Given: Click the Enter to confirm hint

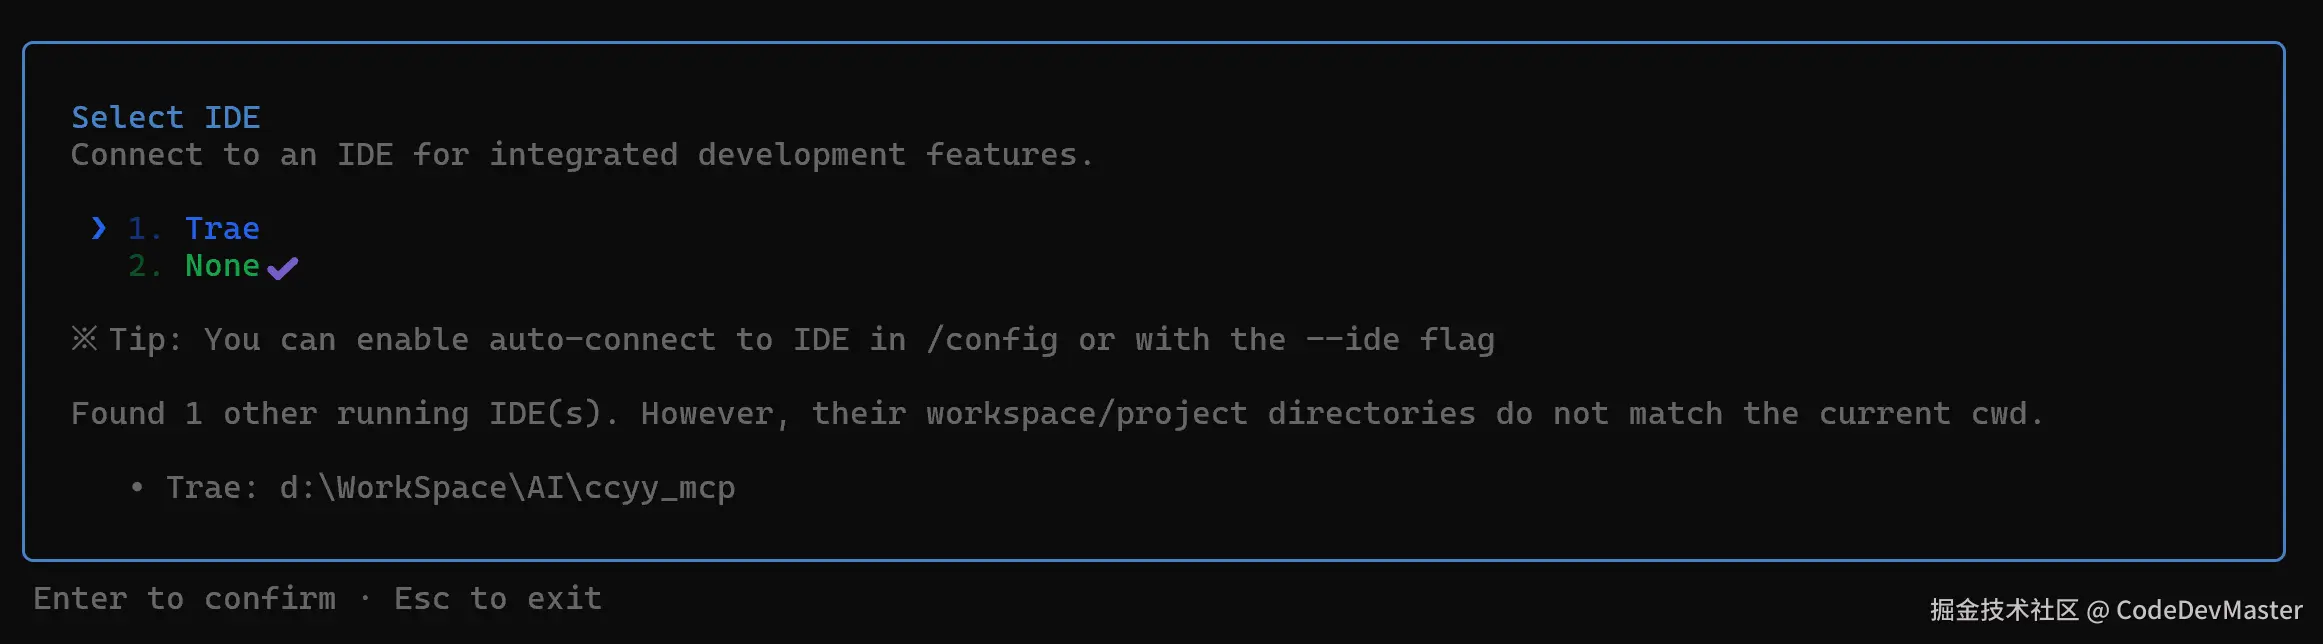Looking at the screenshot, I should [185, 598].
